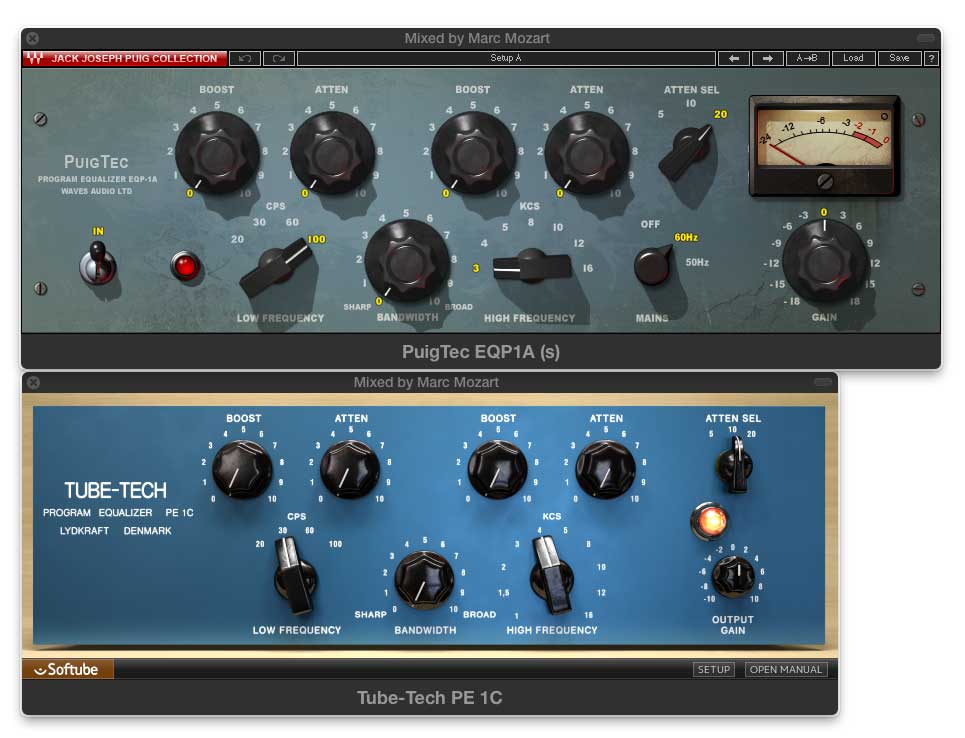Click PuigTec MAINS hum selector knob
This screenshot has height=738, width=965.
click(653, 265)
